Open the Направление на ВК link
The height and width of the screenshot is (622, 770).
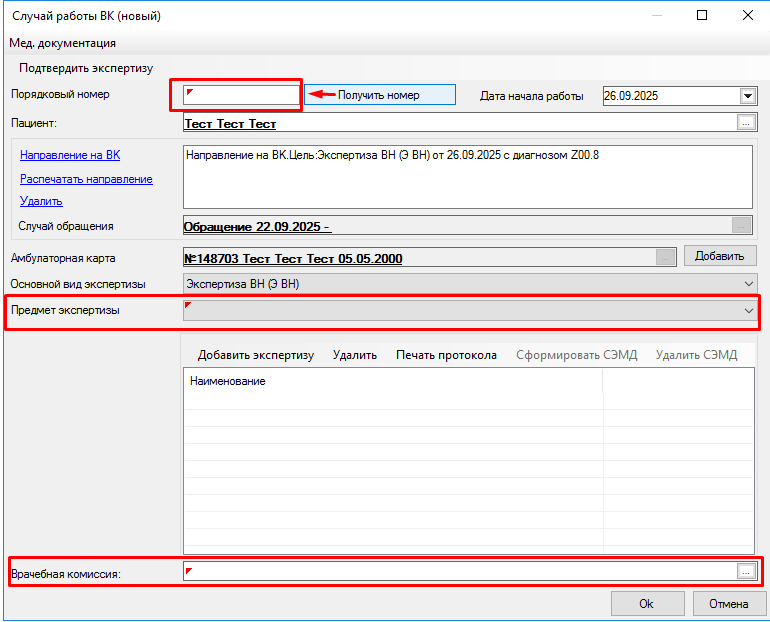[x=70, y=155]
